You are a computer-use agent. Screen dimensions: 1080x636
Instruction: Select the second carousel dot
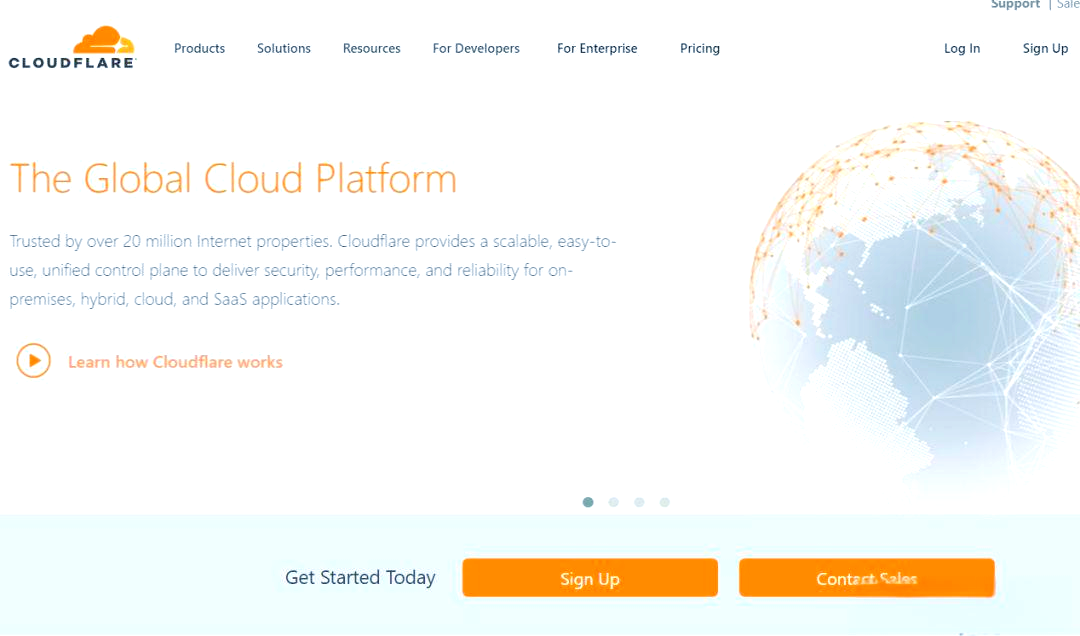tap(614, 502)
